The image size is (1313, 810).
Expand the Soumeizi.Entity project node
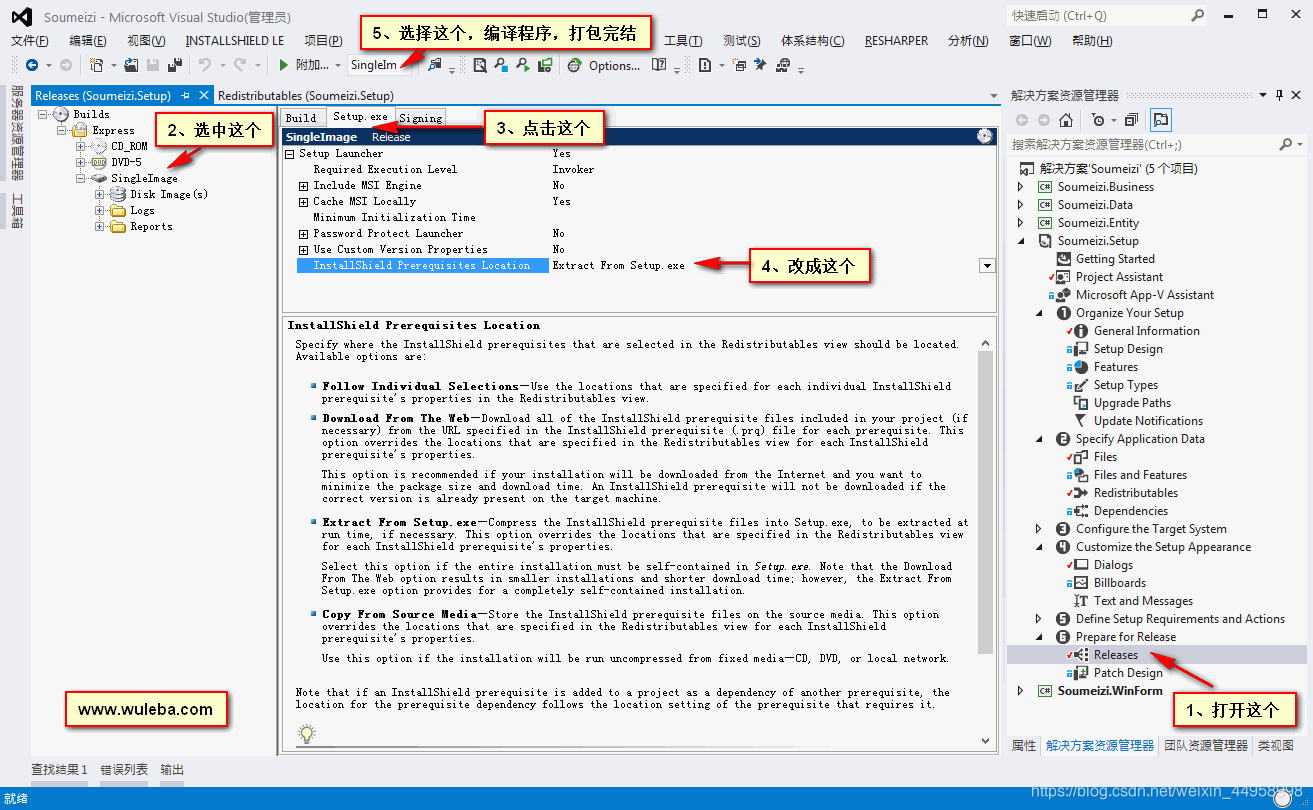(1021, 223)
